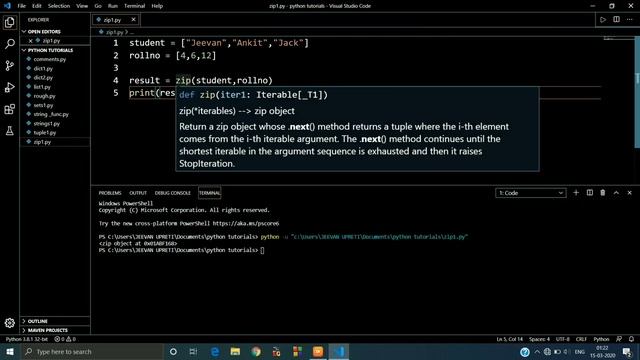The height and width of the screenshot is (360, 640).
Task: Click the Windows search box on taskbar
Action: click(92, 351)
